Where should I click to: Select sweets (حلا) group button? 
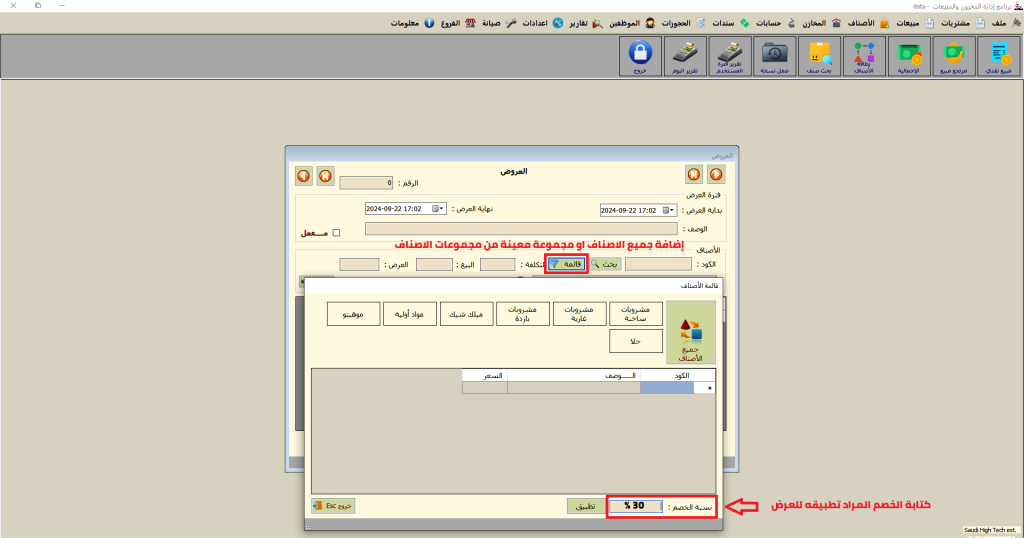coord(635,341)
